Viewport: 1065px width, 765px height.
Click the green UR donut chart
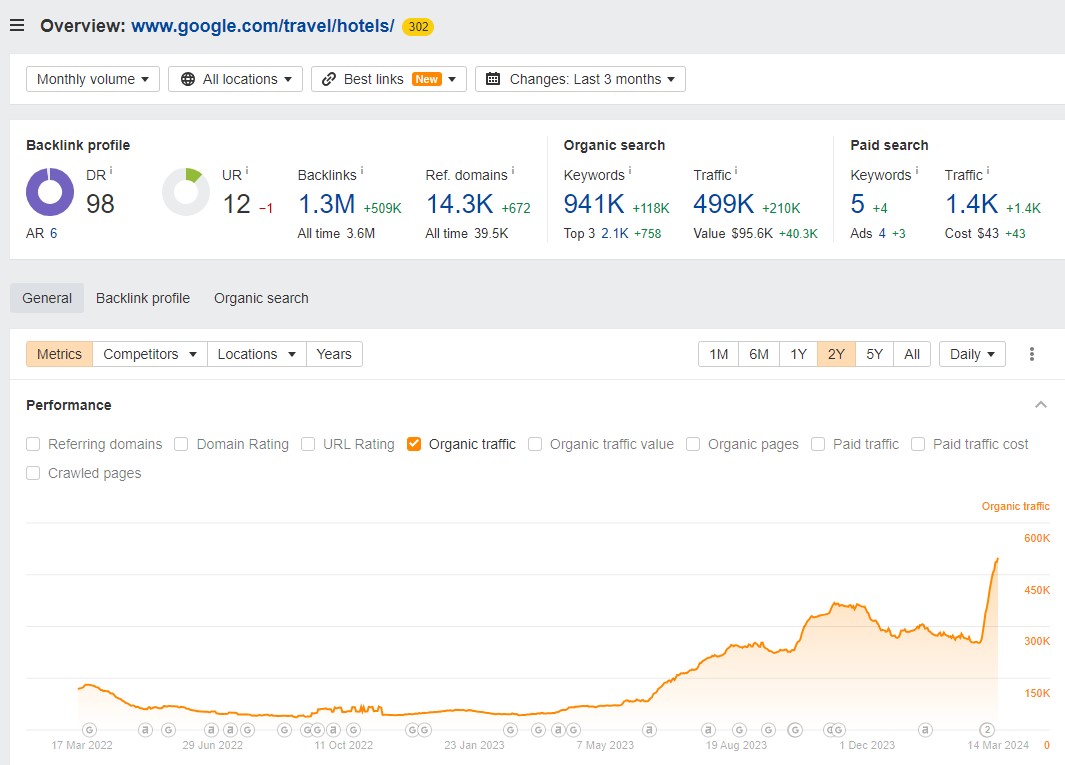tap(186, 192)
